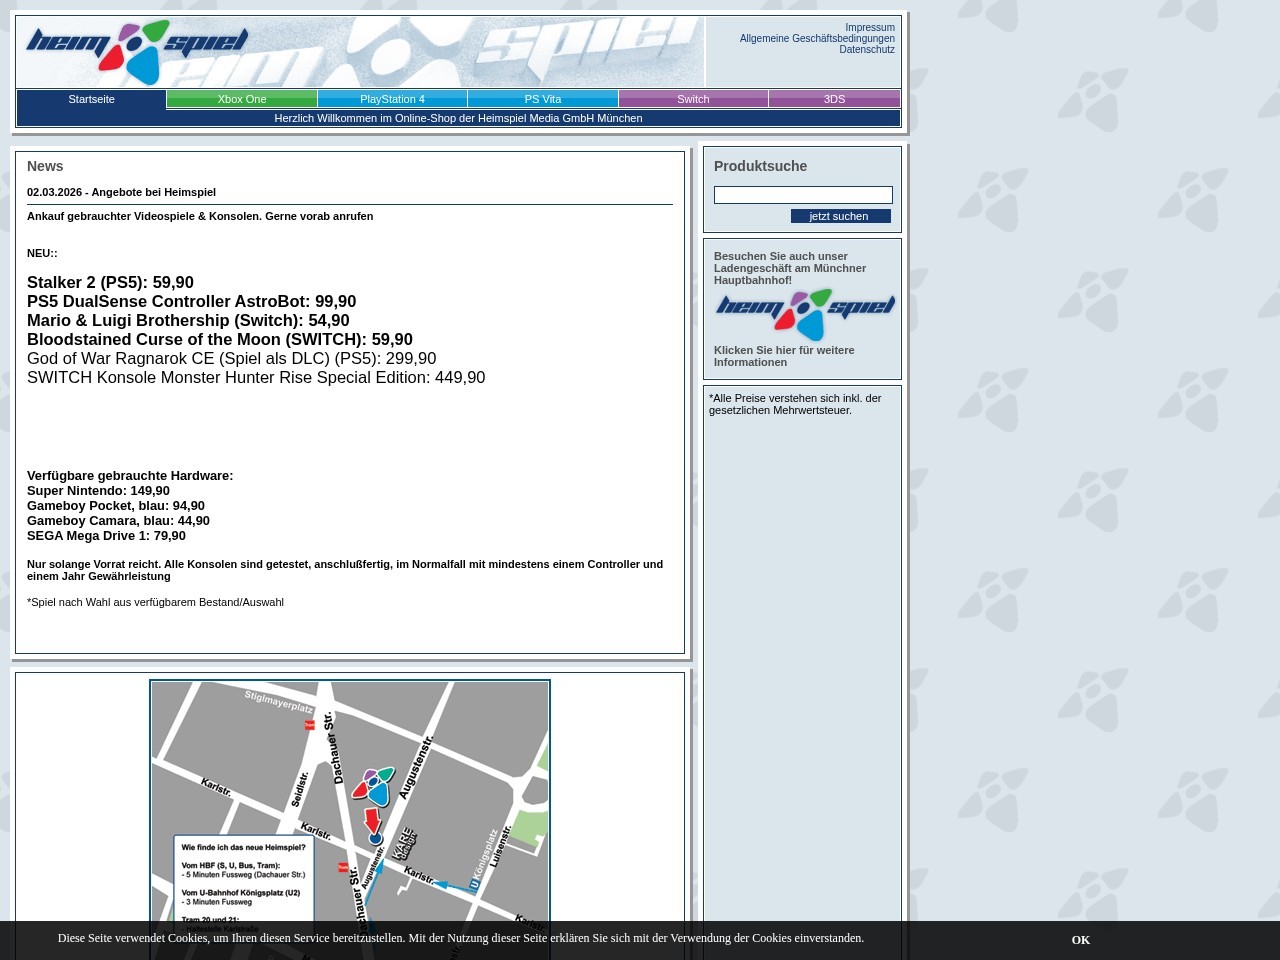Click the Produktsuche input field

803,194
